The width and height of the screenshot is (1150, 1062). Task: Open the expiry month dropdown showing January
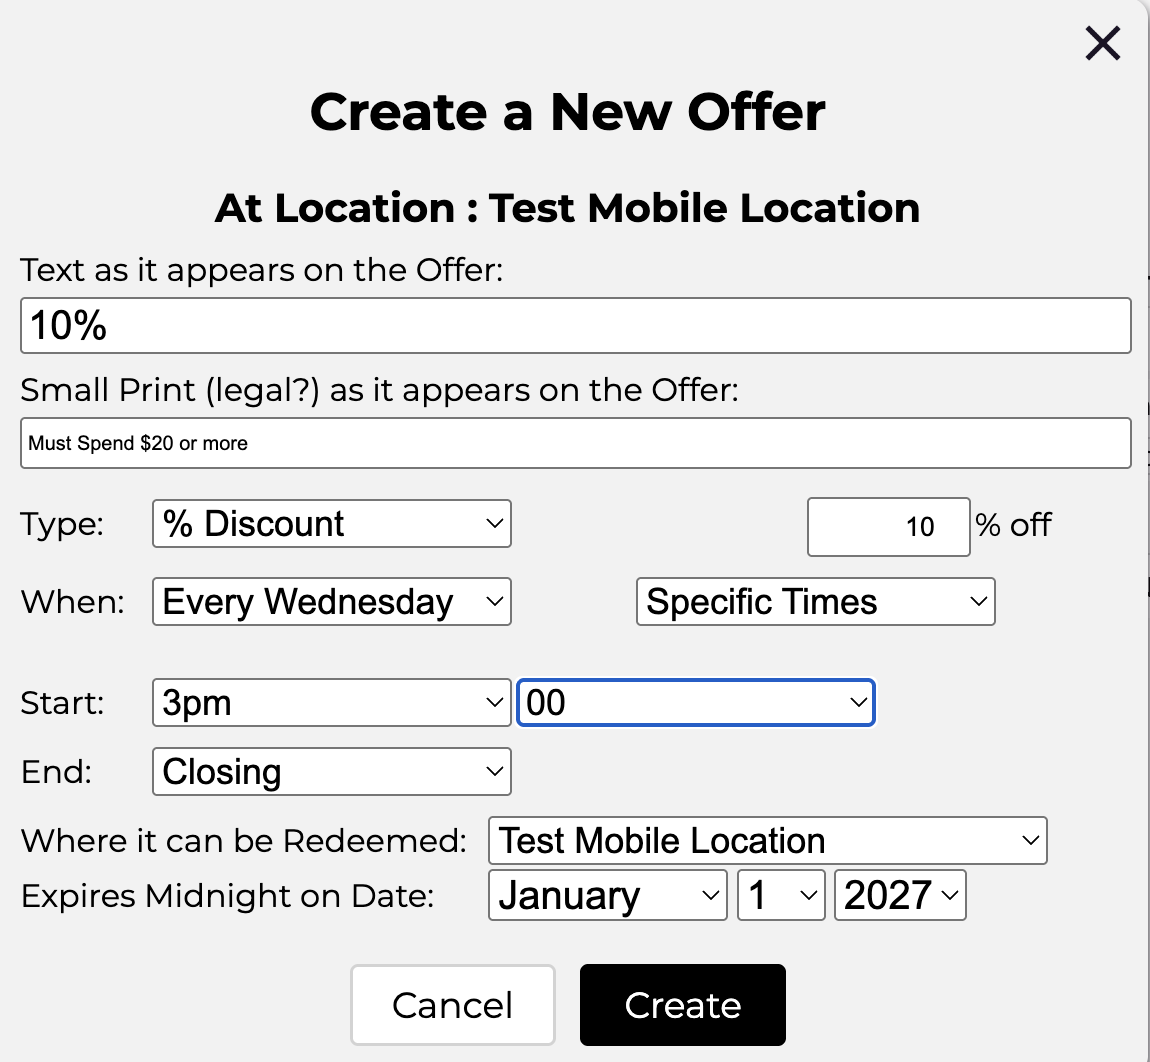607,895
